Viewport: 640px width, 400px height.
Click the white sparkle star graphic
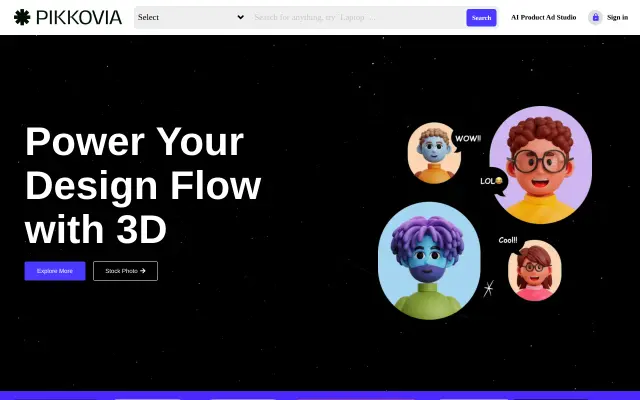tap(489, 288)
